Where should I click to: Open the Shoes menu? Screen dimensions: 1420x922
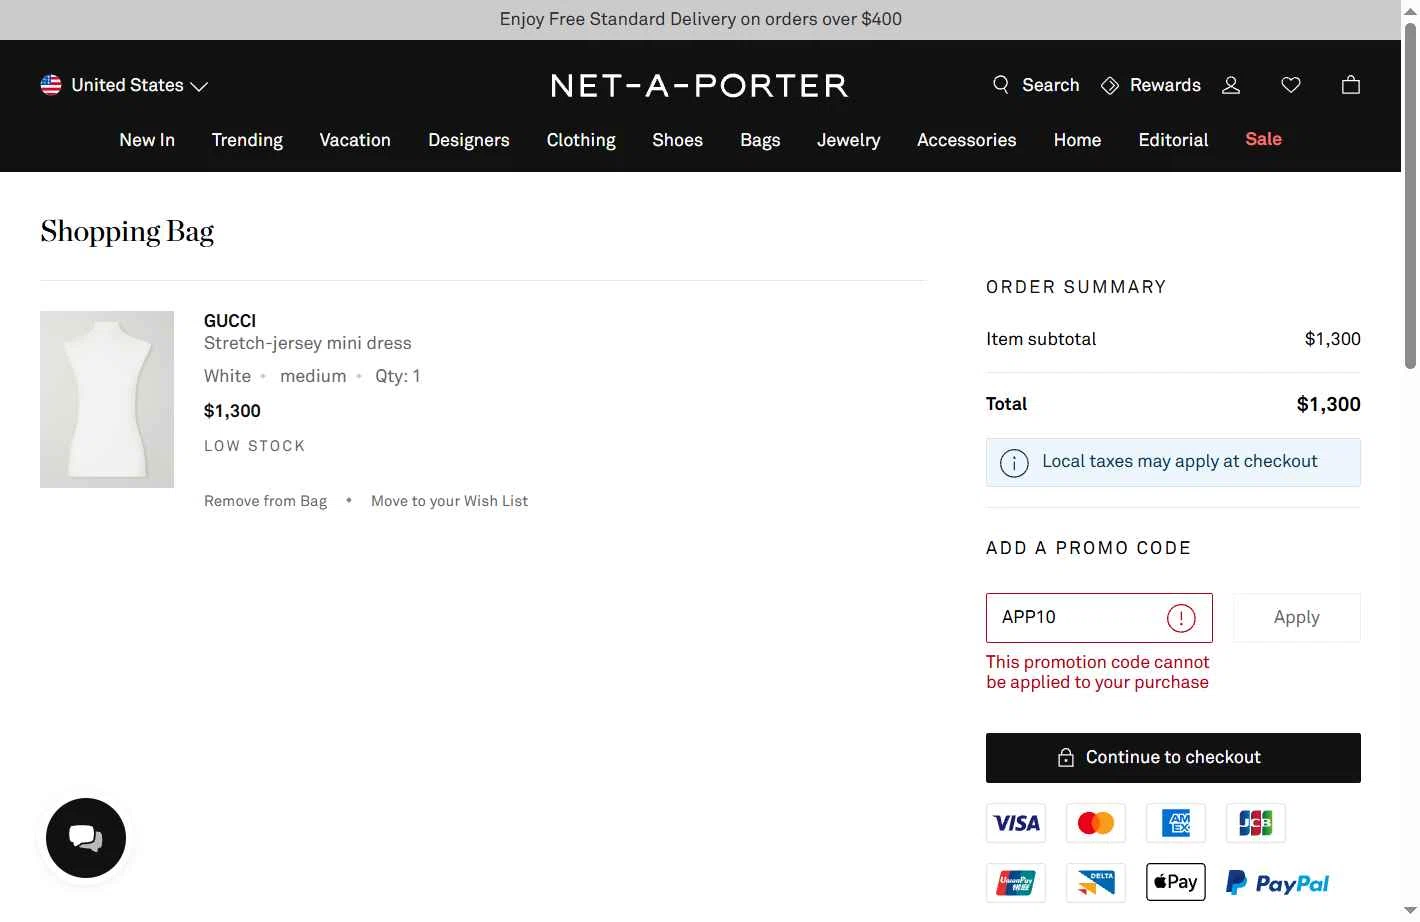tap(678, 140)
